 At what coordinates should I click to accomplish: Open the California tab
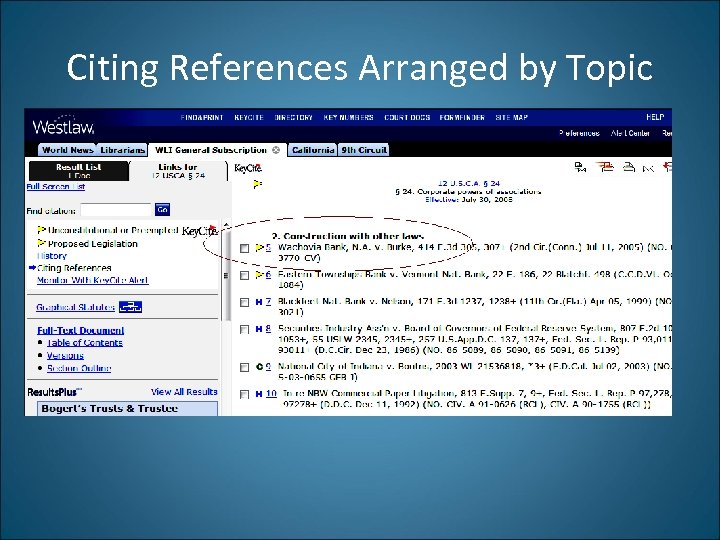(313, 150)
